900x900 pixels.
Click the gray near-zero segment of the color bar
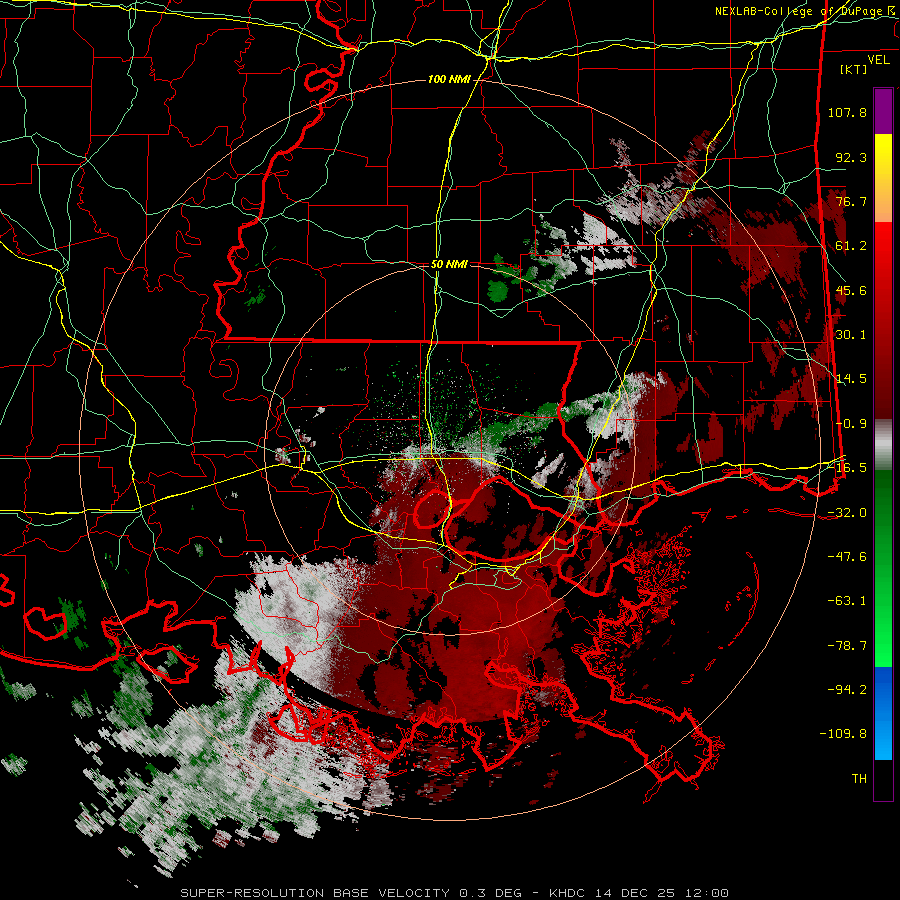[x=883, y=445]
